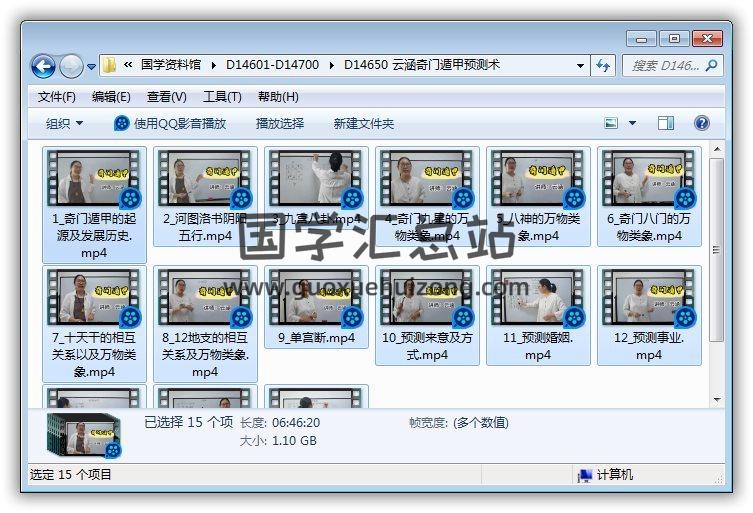Toggle the preview pane icon
The width and height of the screenshot is (753, 513).
click(x=666, y=123)
